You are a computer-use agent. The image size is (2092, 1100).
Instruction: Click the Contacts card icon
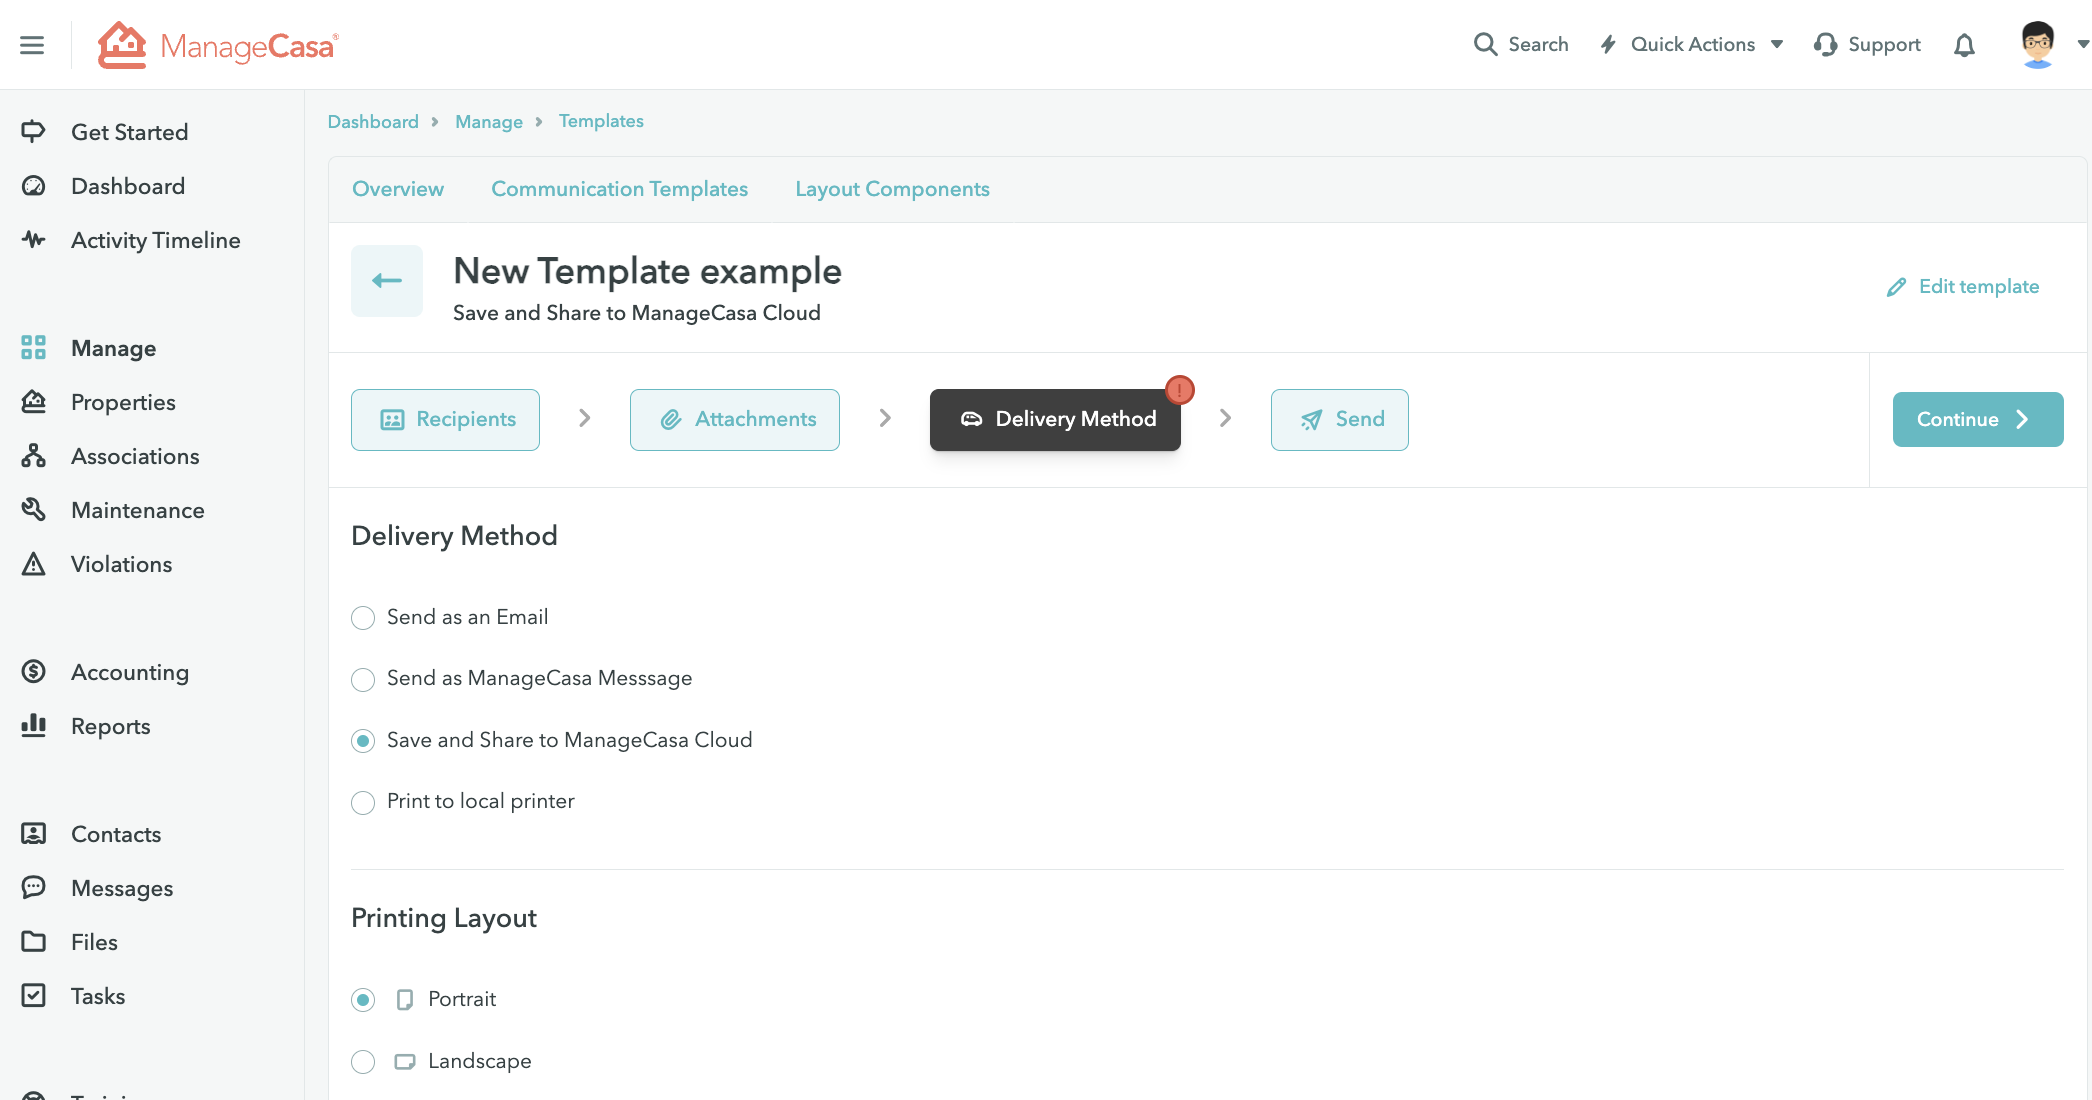click(33, 833)
